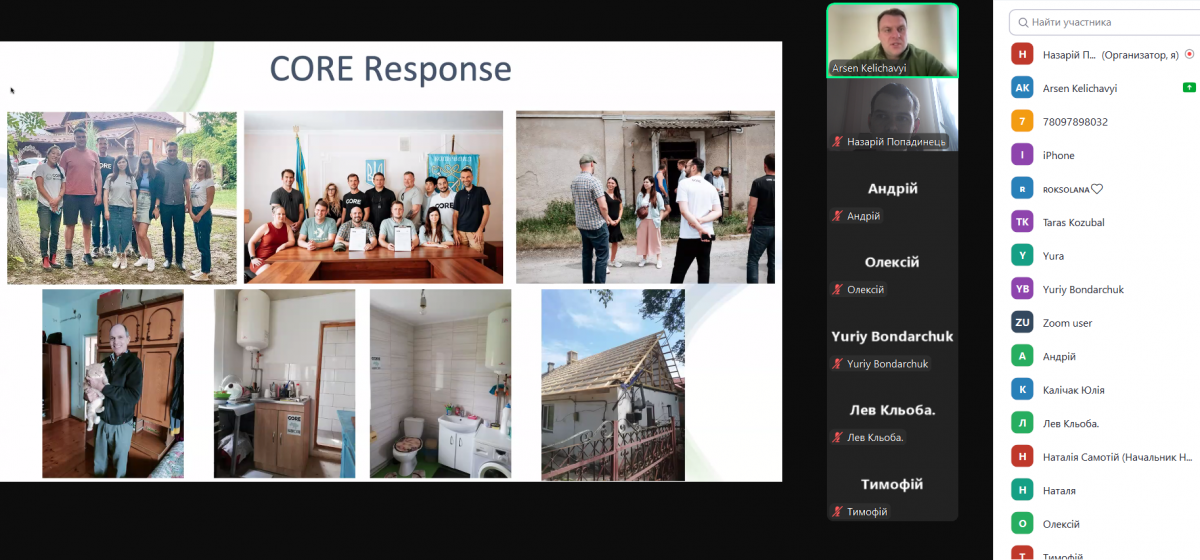Click the green screen-share icon beside Arsen Kelichavyi
This screenshot has height=560, width=1200.
(1188, 88)
